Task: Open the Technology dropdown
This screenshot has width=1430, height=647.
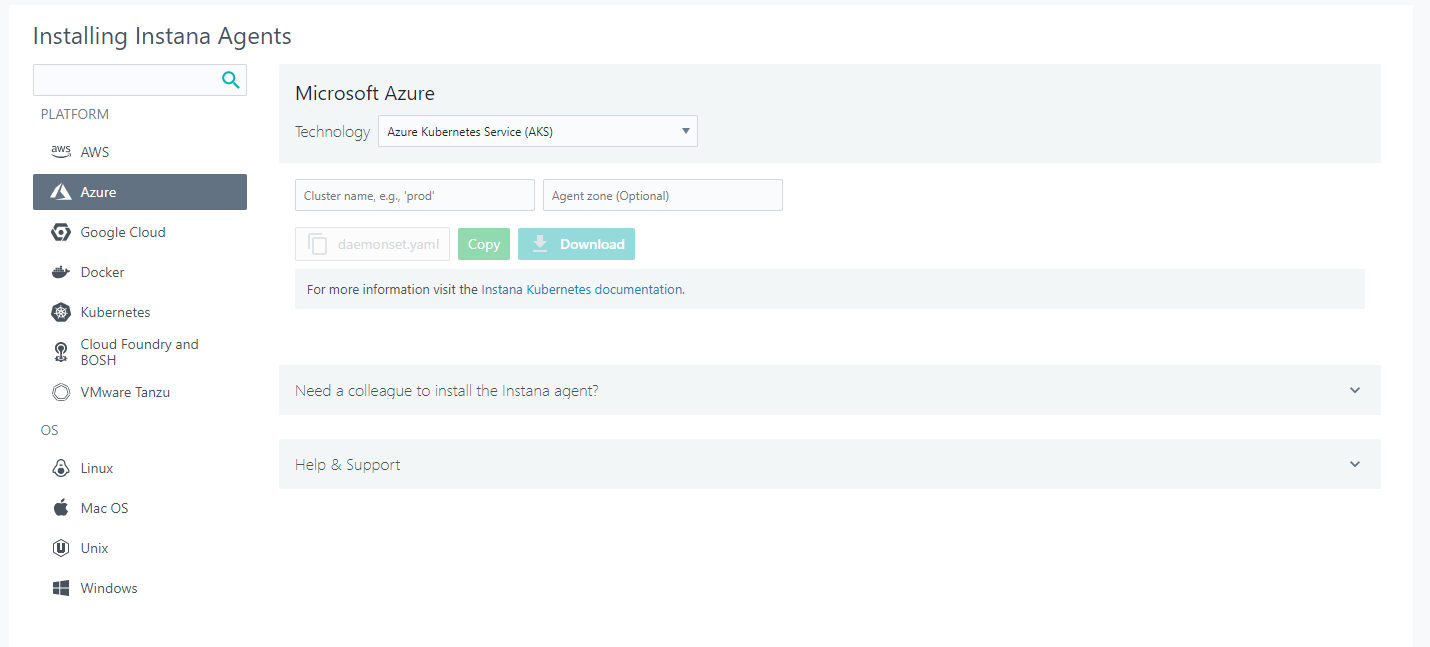Action: point(538,131)
